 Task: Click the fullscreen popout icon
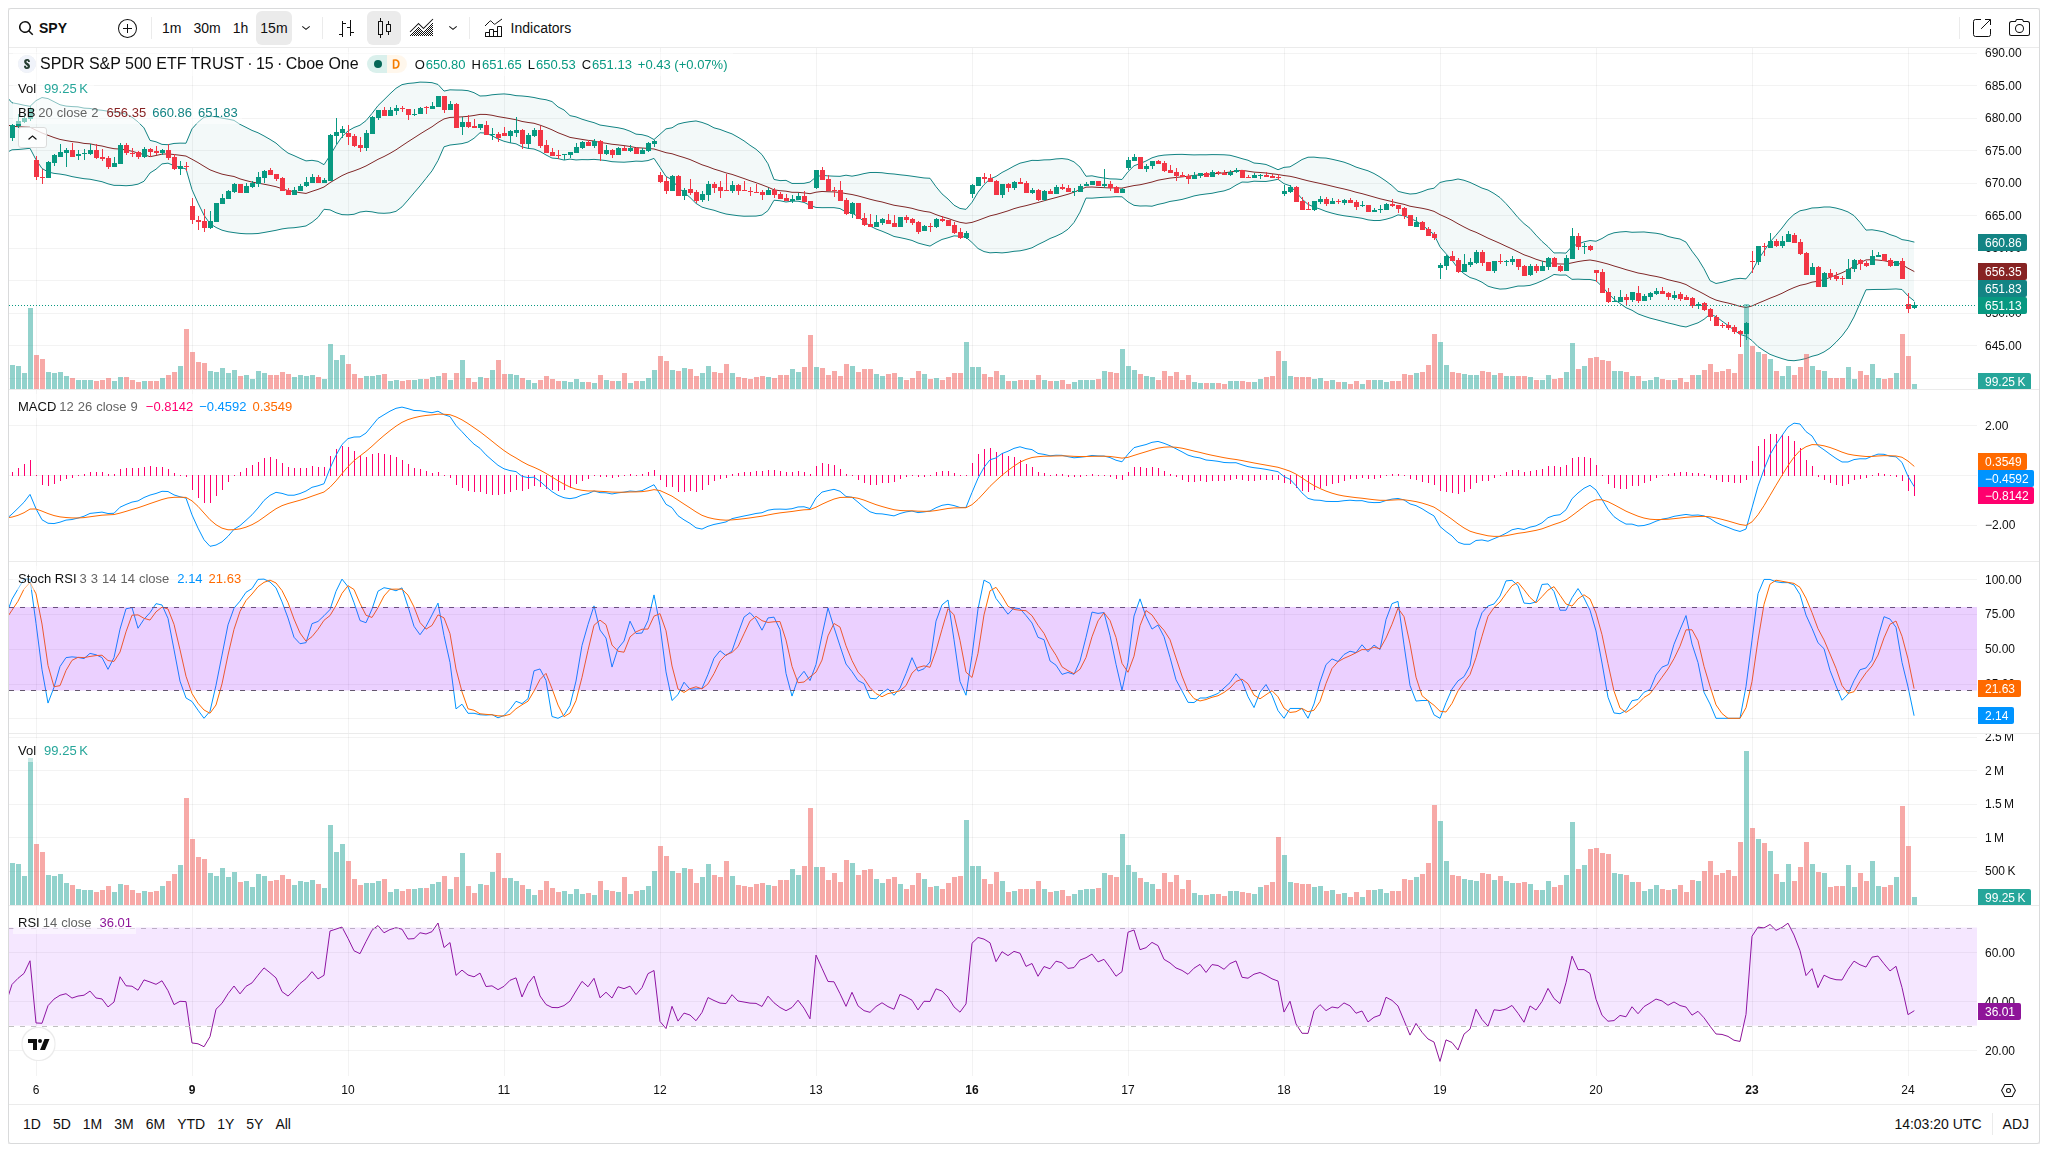click(x=1981, y=28)
